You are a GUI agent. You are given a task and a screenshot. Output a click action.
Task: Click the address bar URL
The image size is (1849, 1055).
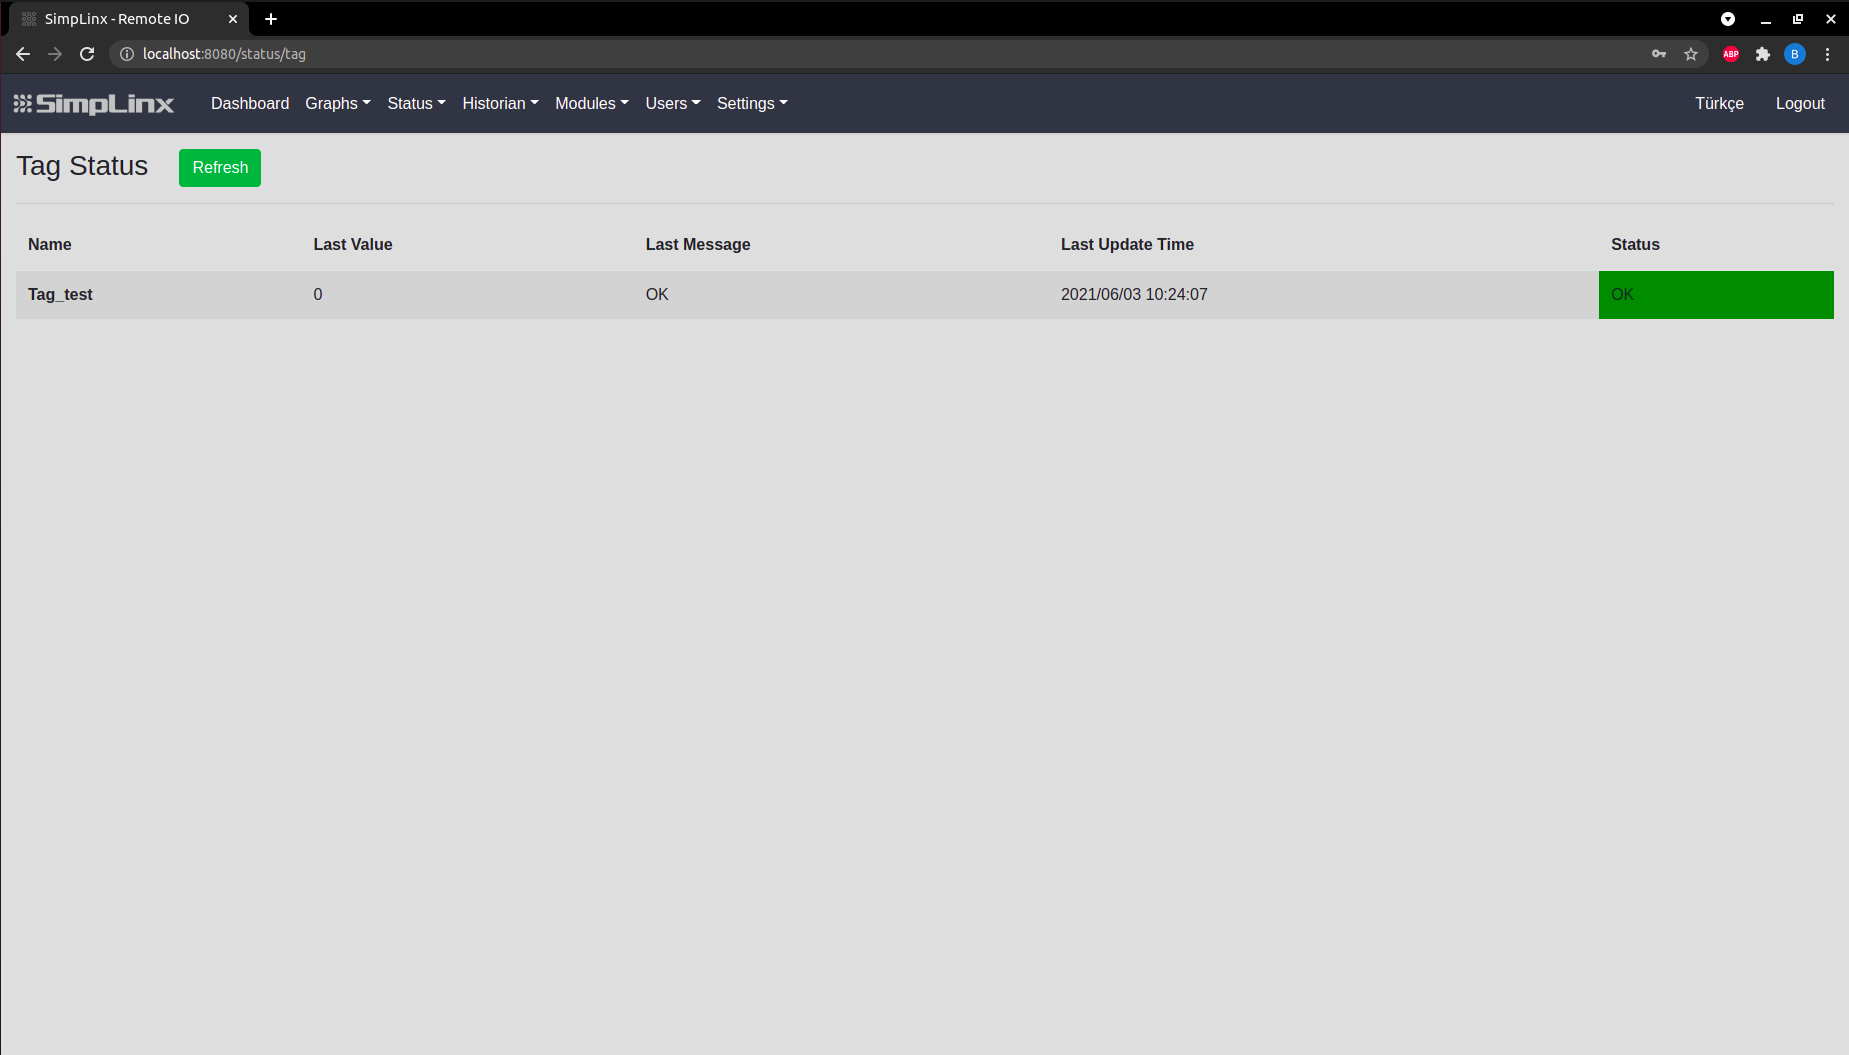[224, 54]
